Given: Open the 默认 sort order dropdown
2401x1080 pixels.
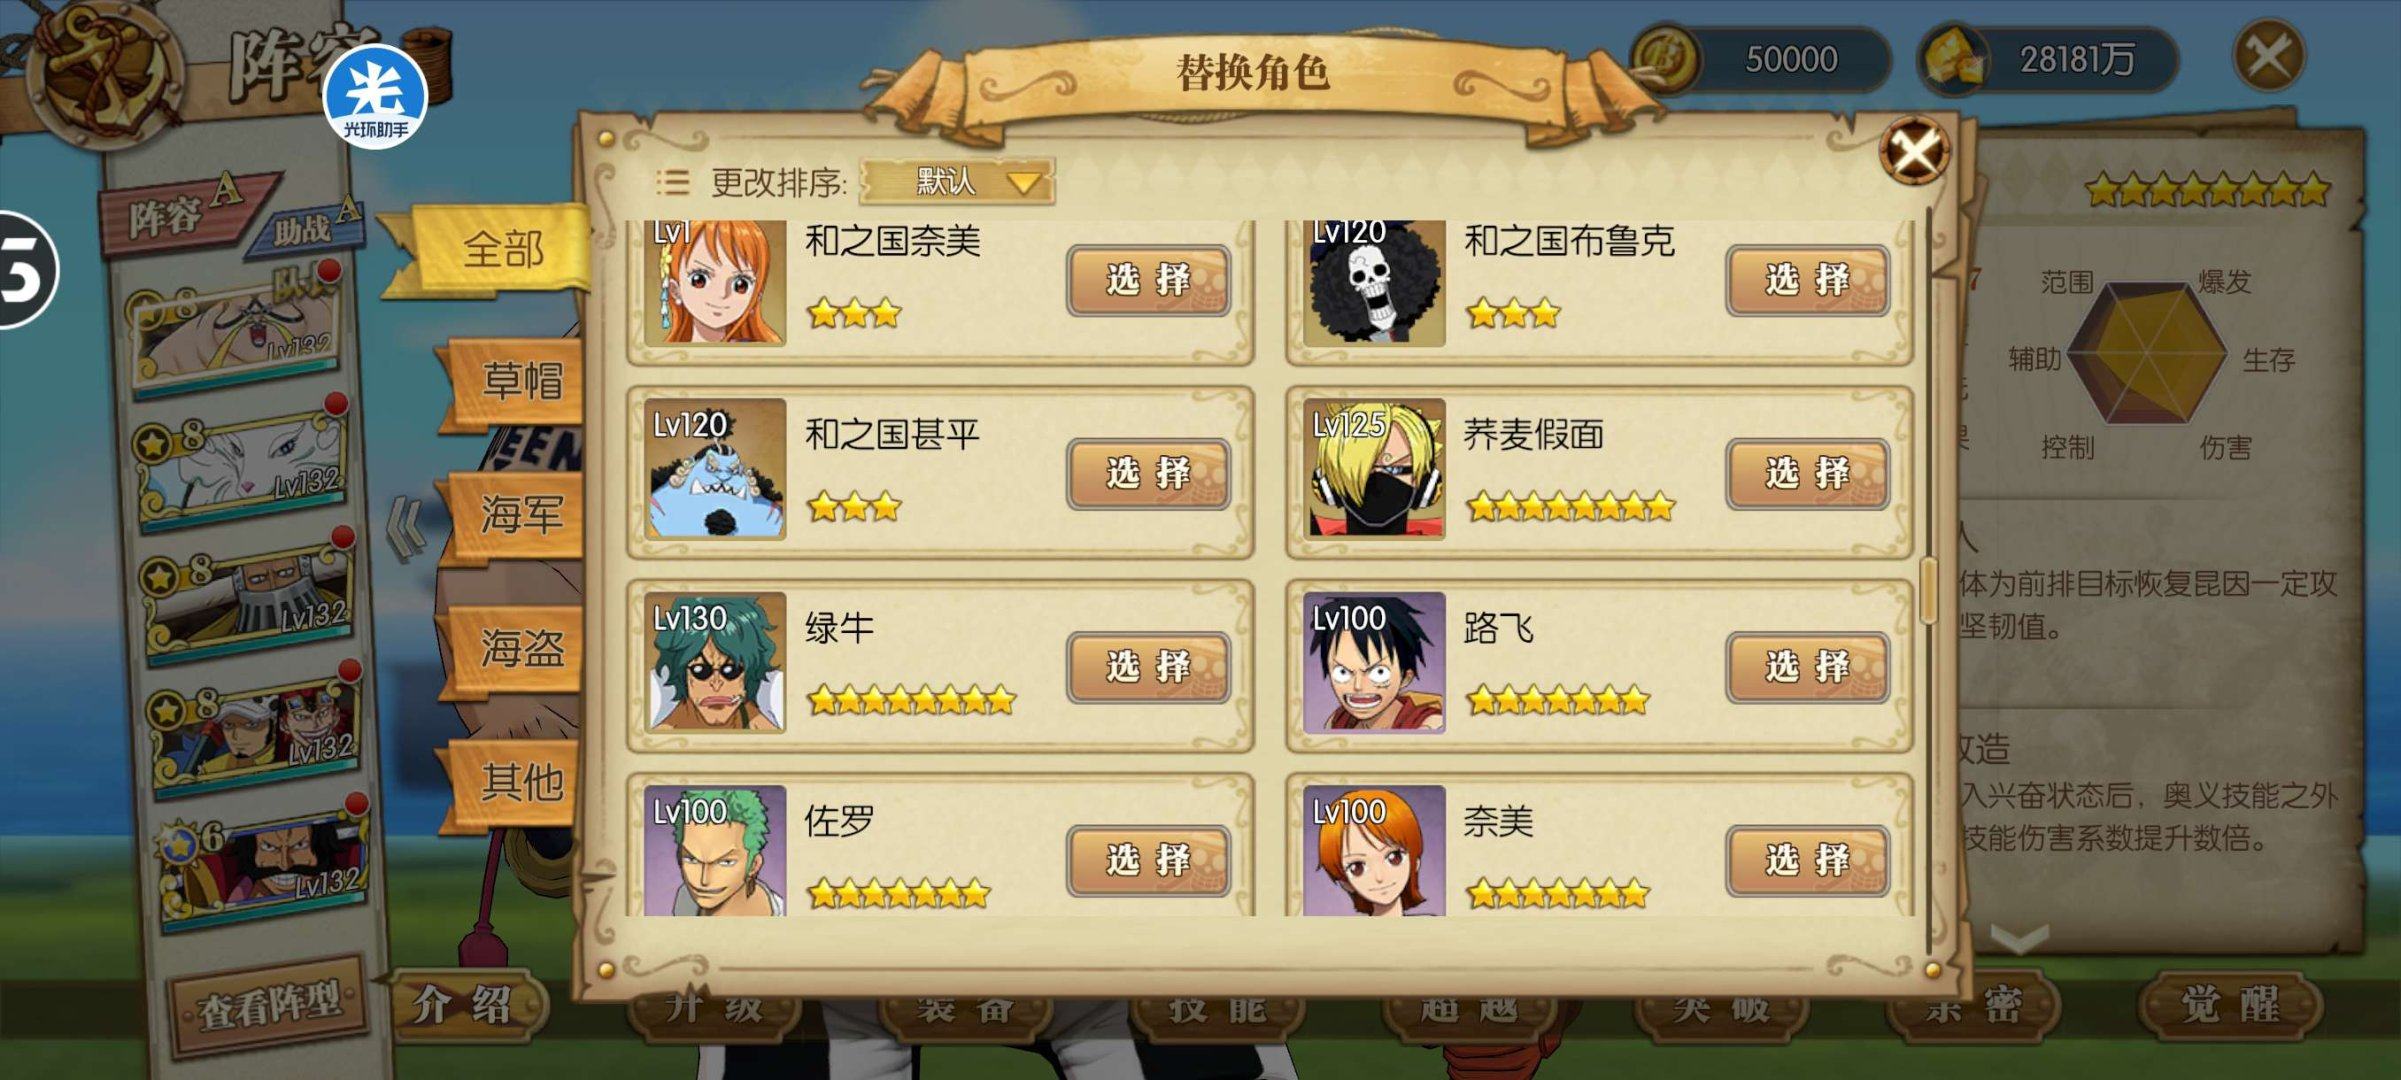Looking at the screenshot, I should [957, 182].
